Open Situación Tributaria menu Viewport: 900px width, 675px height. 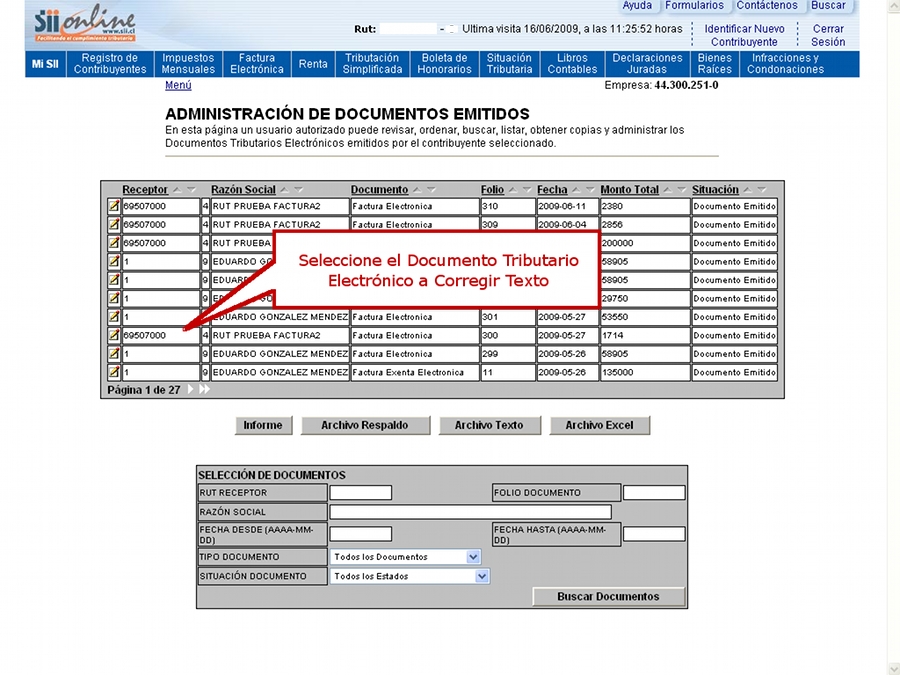click(510, 64)
